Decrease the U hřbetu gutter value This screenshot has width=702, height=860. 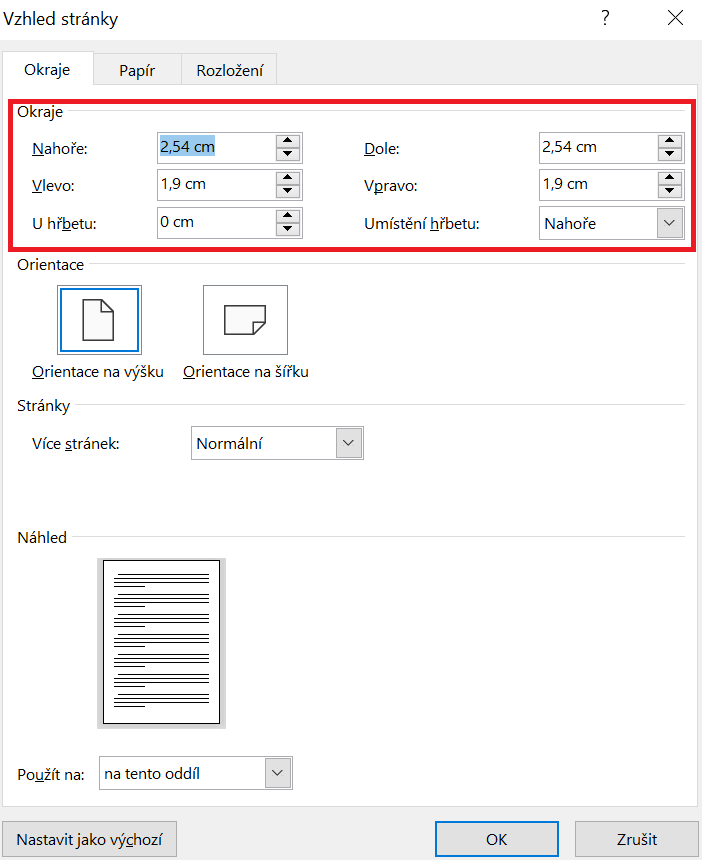click(x=288, y=229)
